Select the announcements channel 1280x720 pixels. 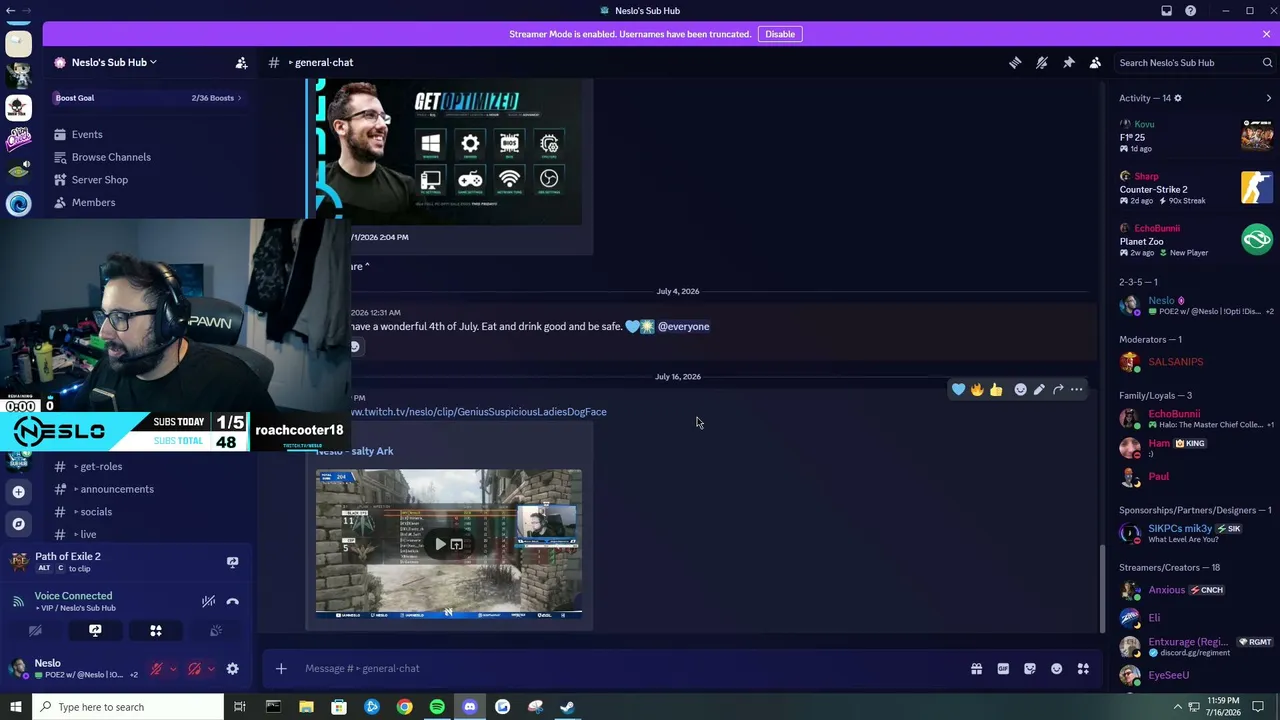(x=116, y=489)
